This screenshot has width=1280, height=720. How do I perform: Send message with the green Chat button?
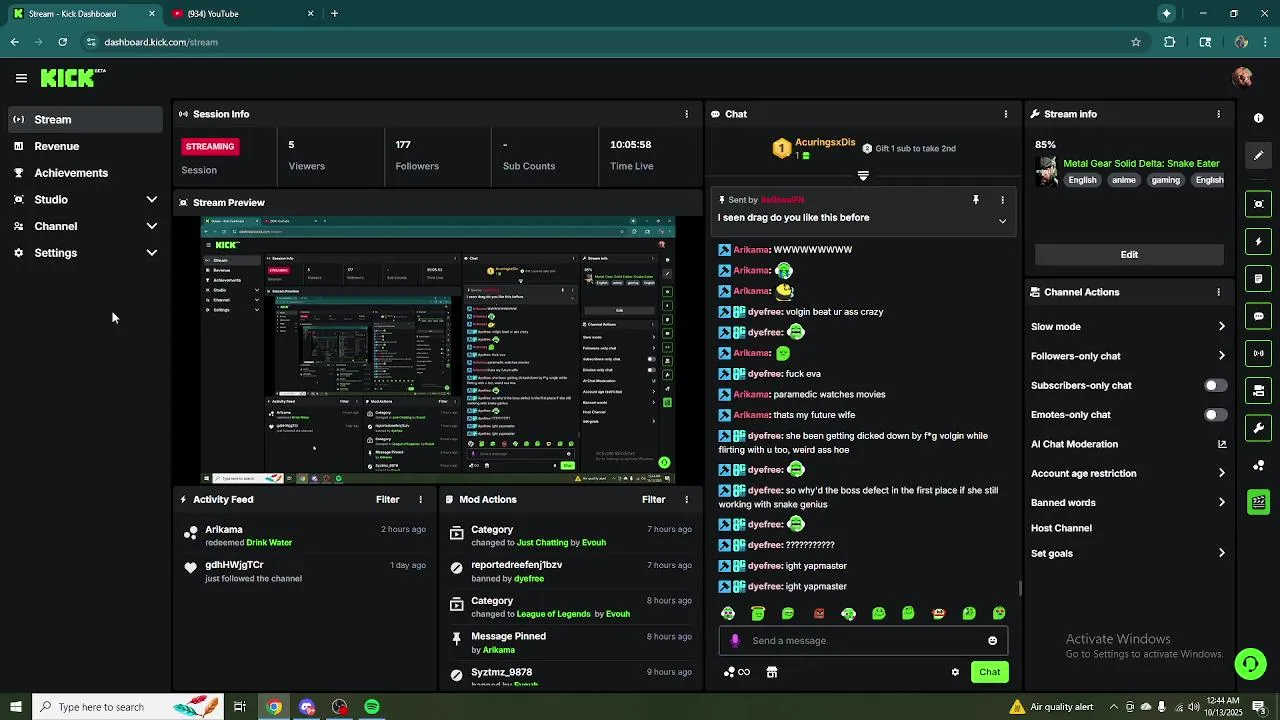click(989, 672)
